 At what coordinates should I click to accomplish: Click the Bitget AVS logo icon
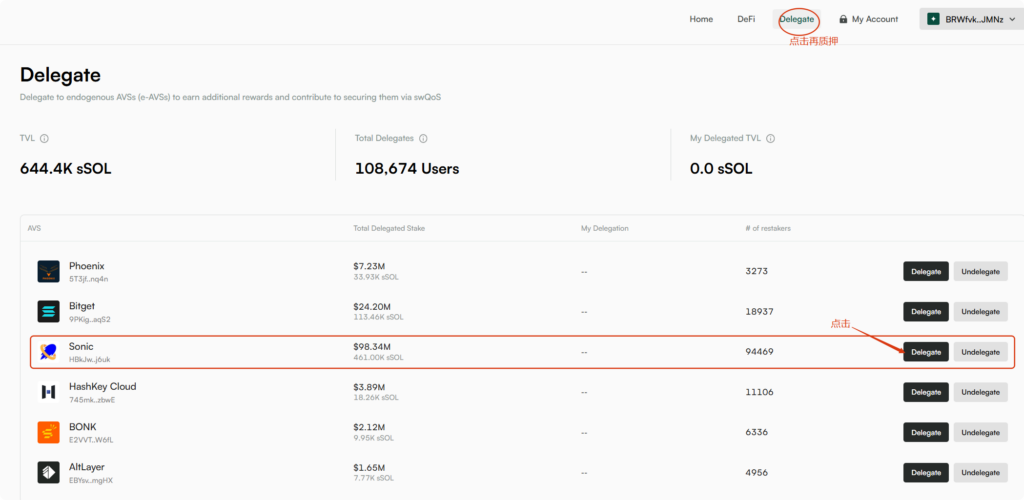(48, 311)
